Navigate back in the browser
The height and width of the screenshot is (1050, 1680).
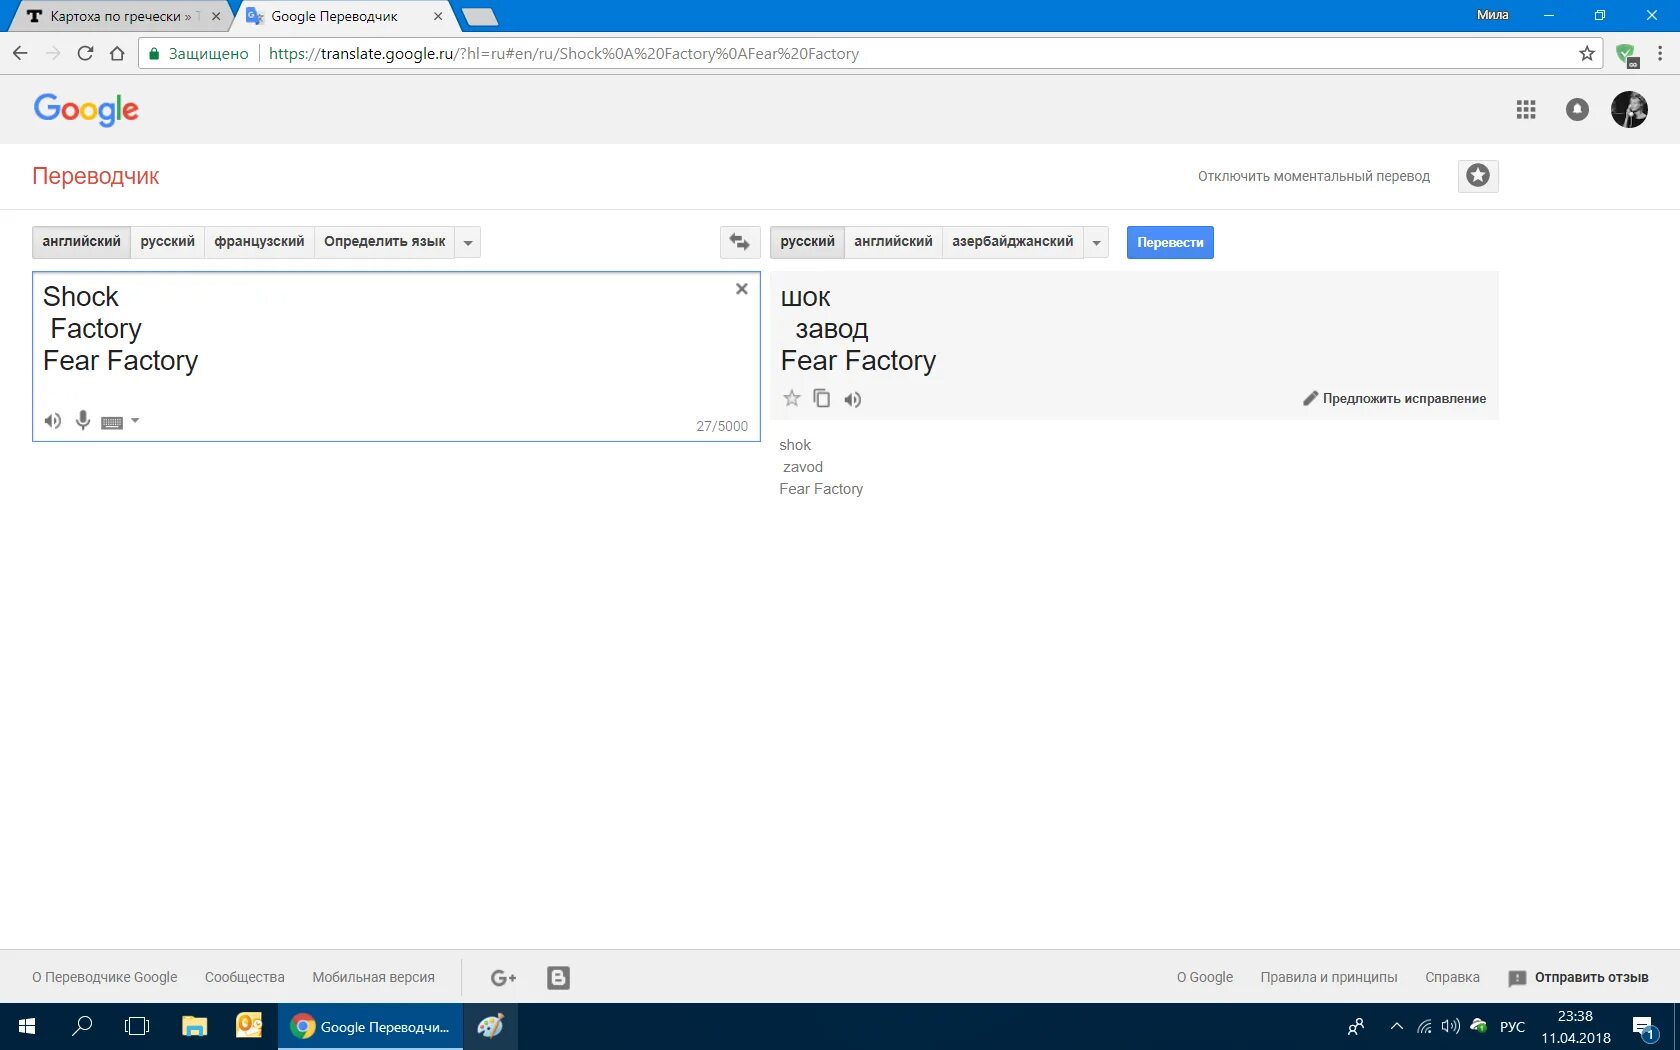[x=20, y=54]
